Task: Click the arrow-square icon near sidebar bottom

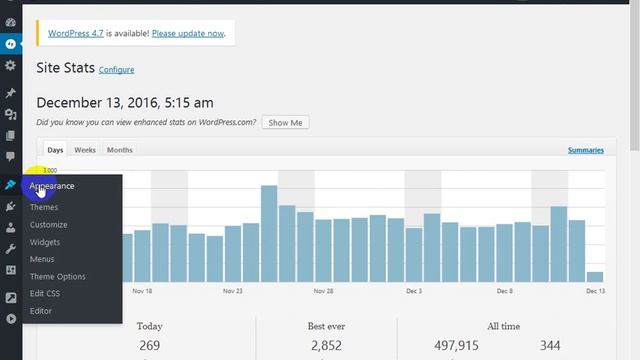Action: pyautogui.click(x=11, y=298)
